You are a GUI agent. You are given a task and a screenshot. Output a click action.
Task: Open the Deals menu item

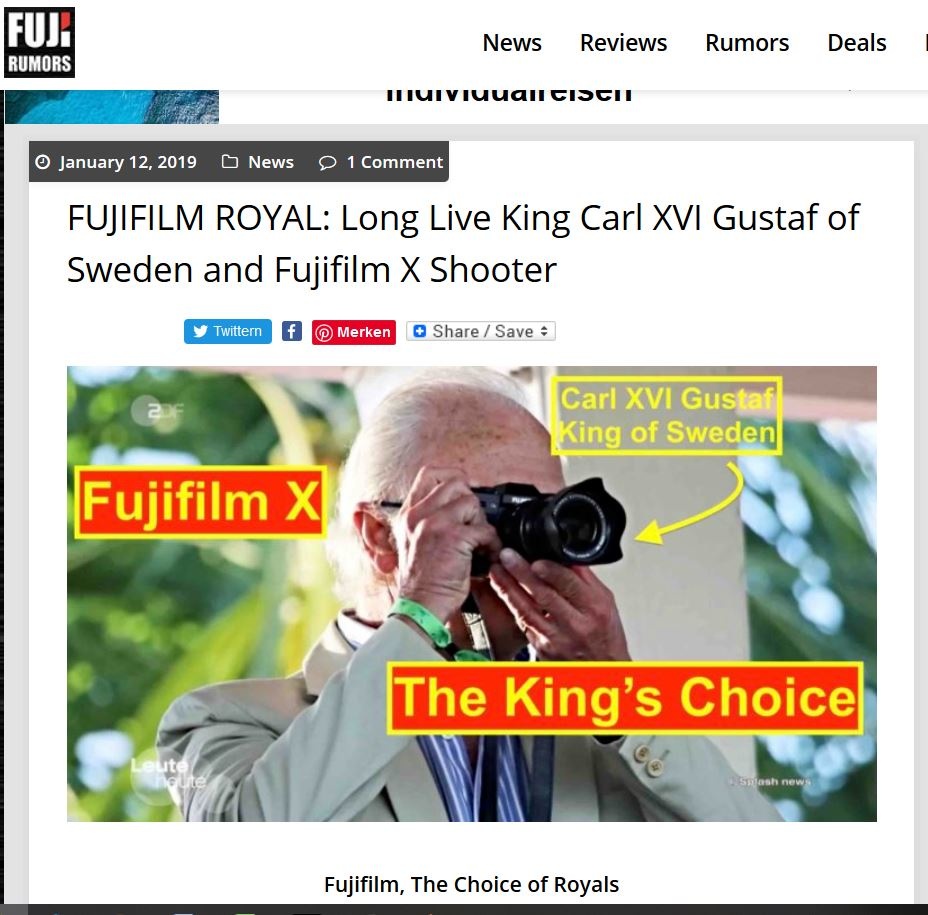coord(856,43)
